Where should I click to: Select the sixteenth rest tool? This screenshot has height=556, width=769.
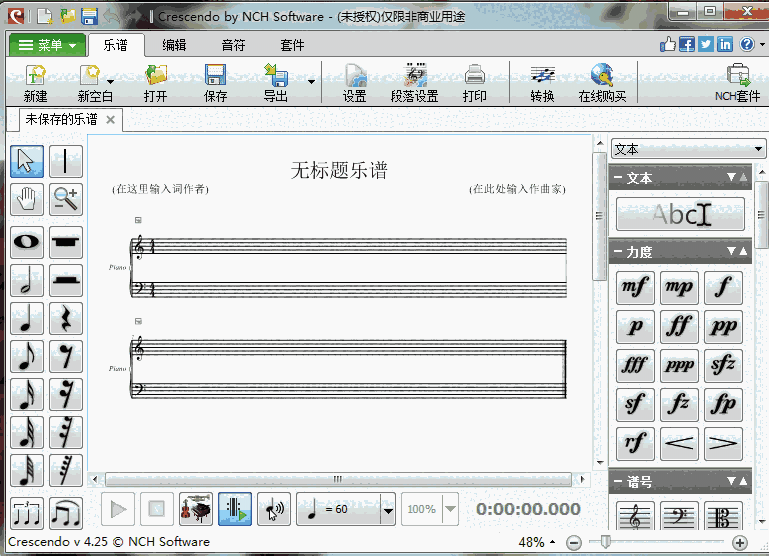(x=66, y=395)
